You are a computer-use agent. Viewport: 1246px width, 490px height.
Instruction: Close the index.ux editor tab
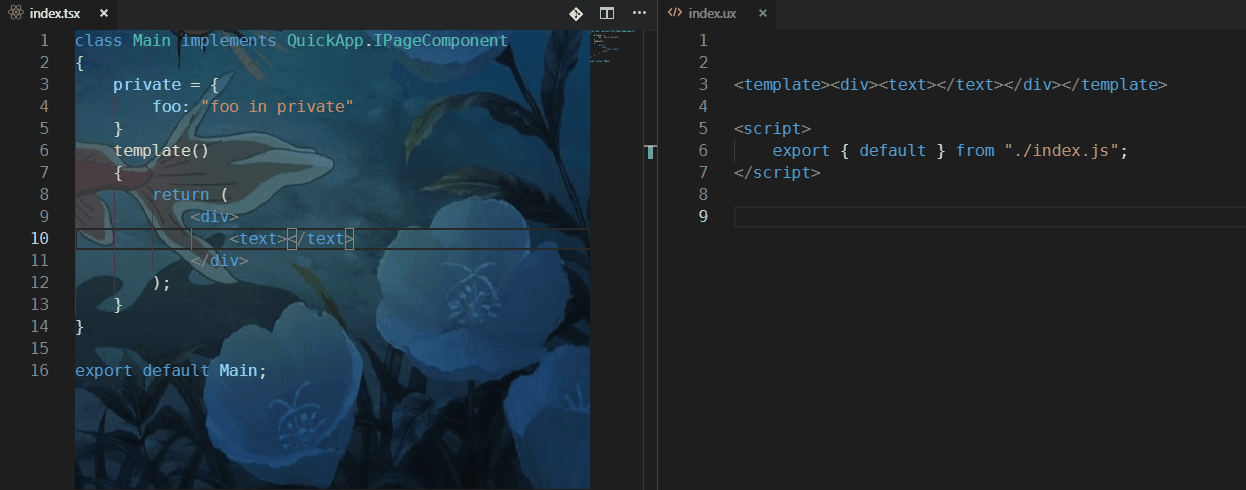tap(762, 13)
